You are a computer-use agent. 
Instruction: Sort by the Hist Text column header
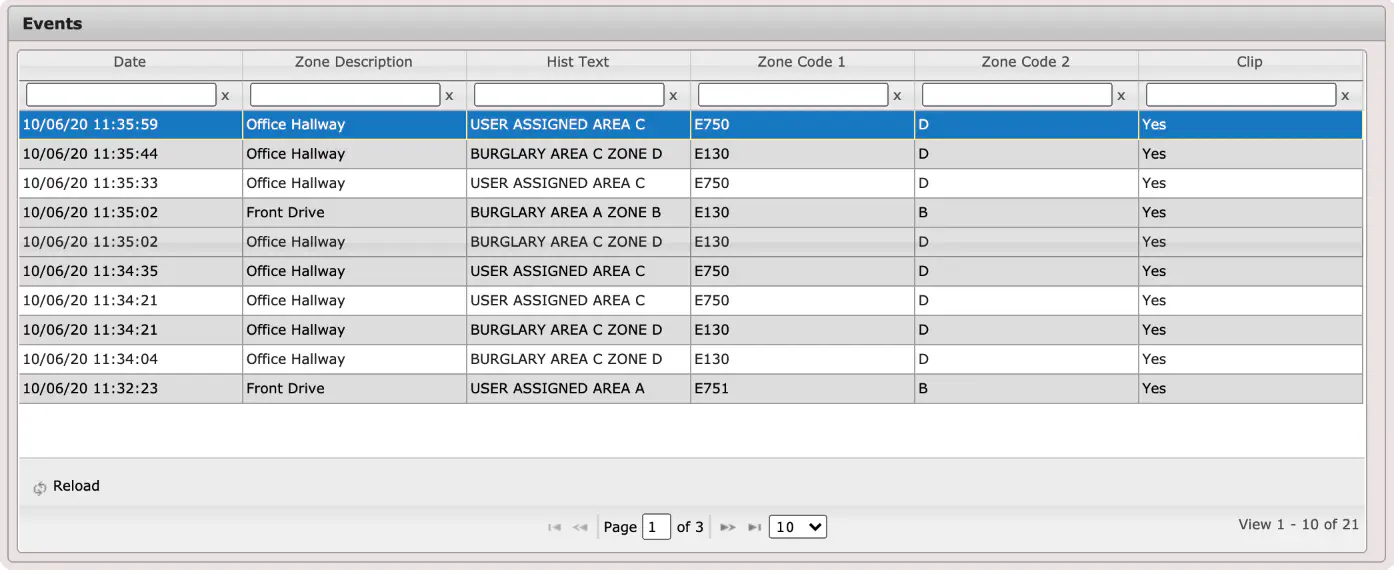coord(578,62)
